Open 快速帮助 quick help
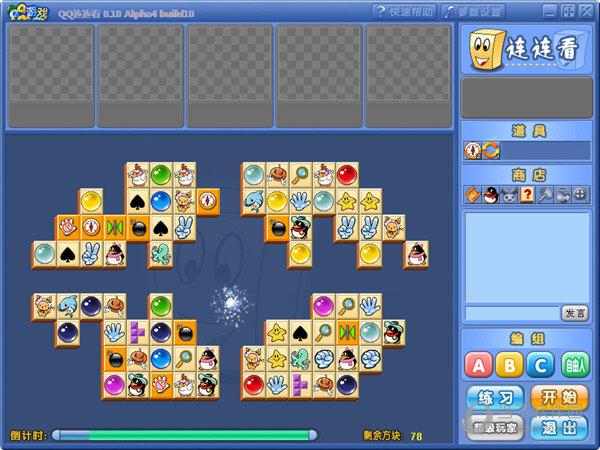The height and width of the screenshot is (450, 600). [404, 12]
